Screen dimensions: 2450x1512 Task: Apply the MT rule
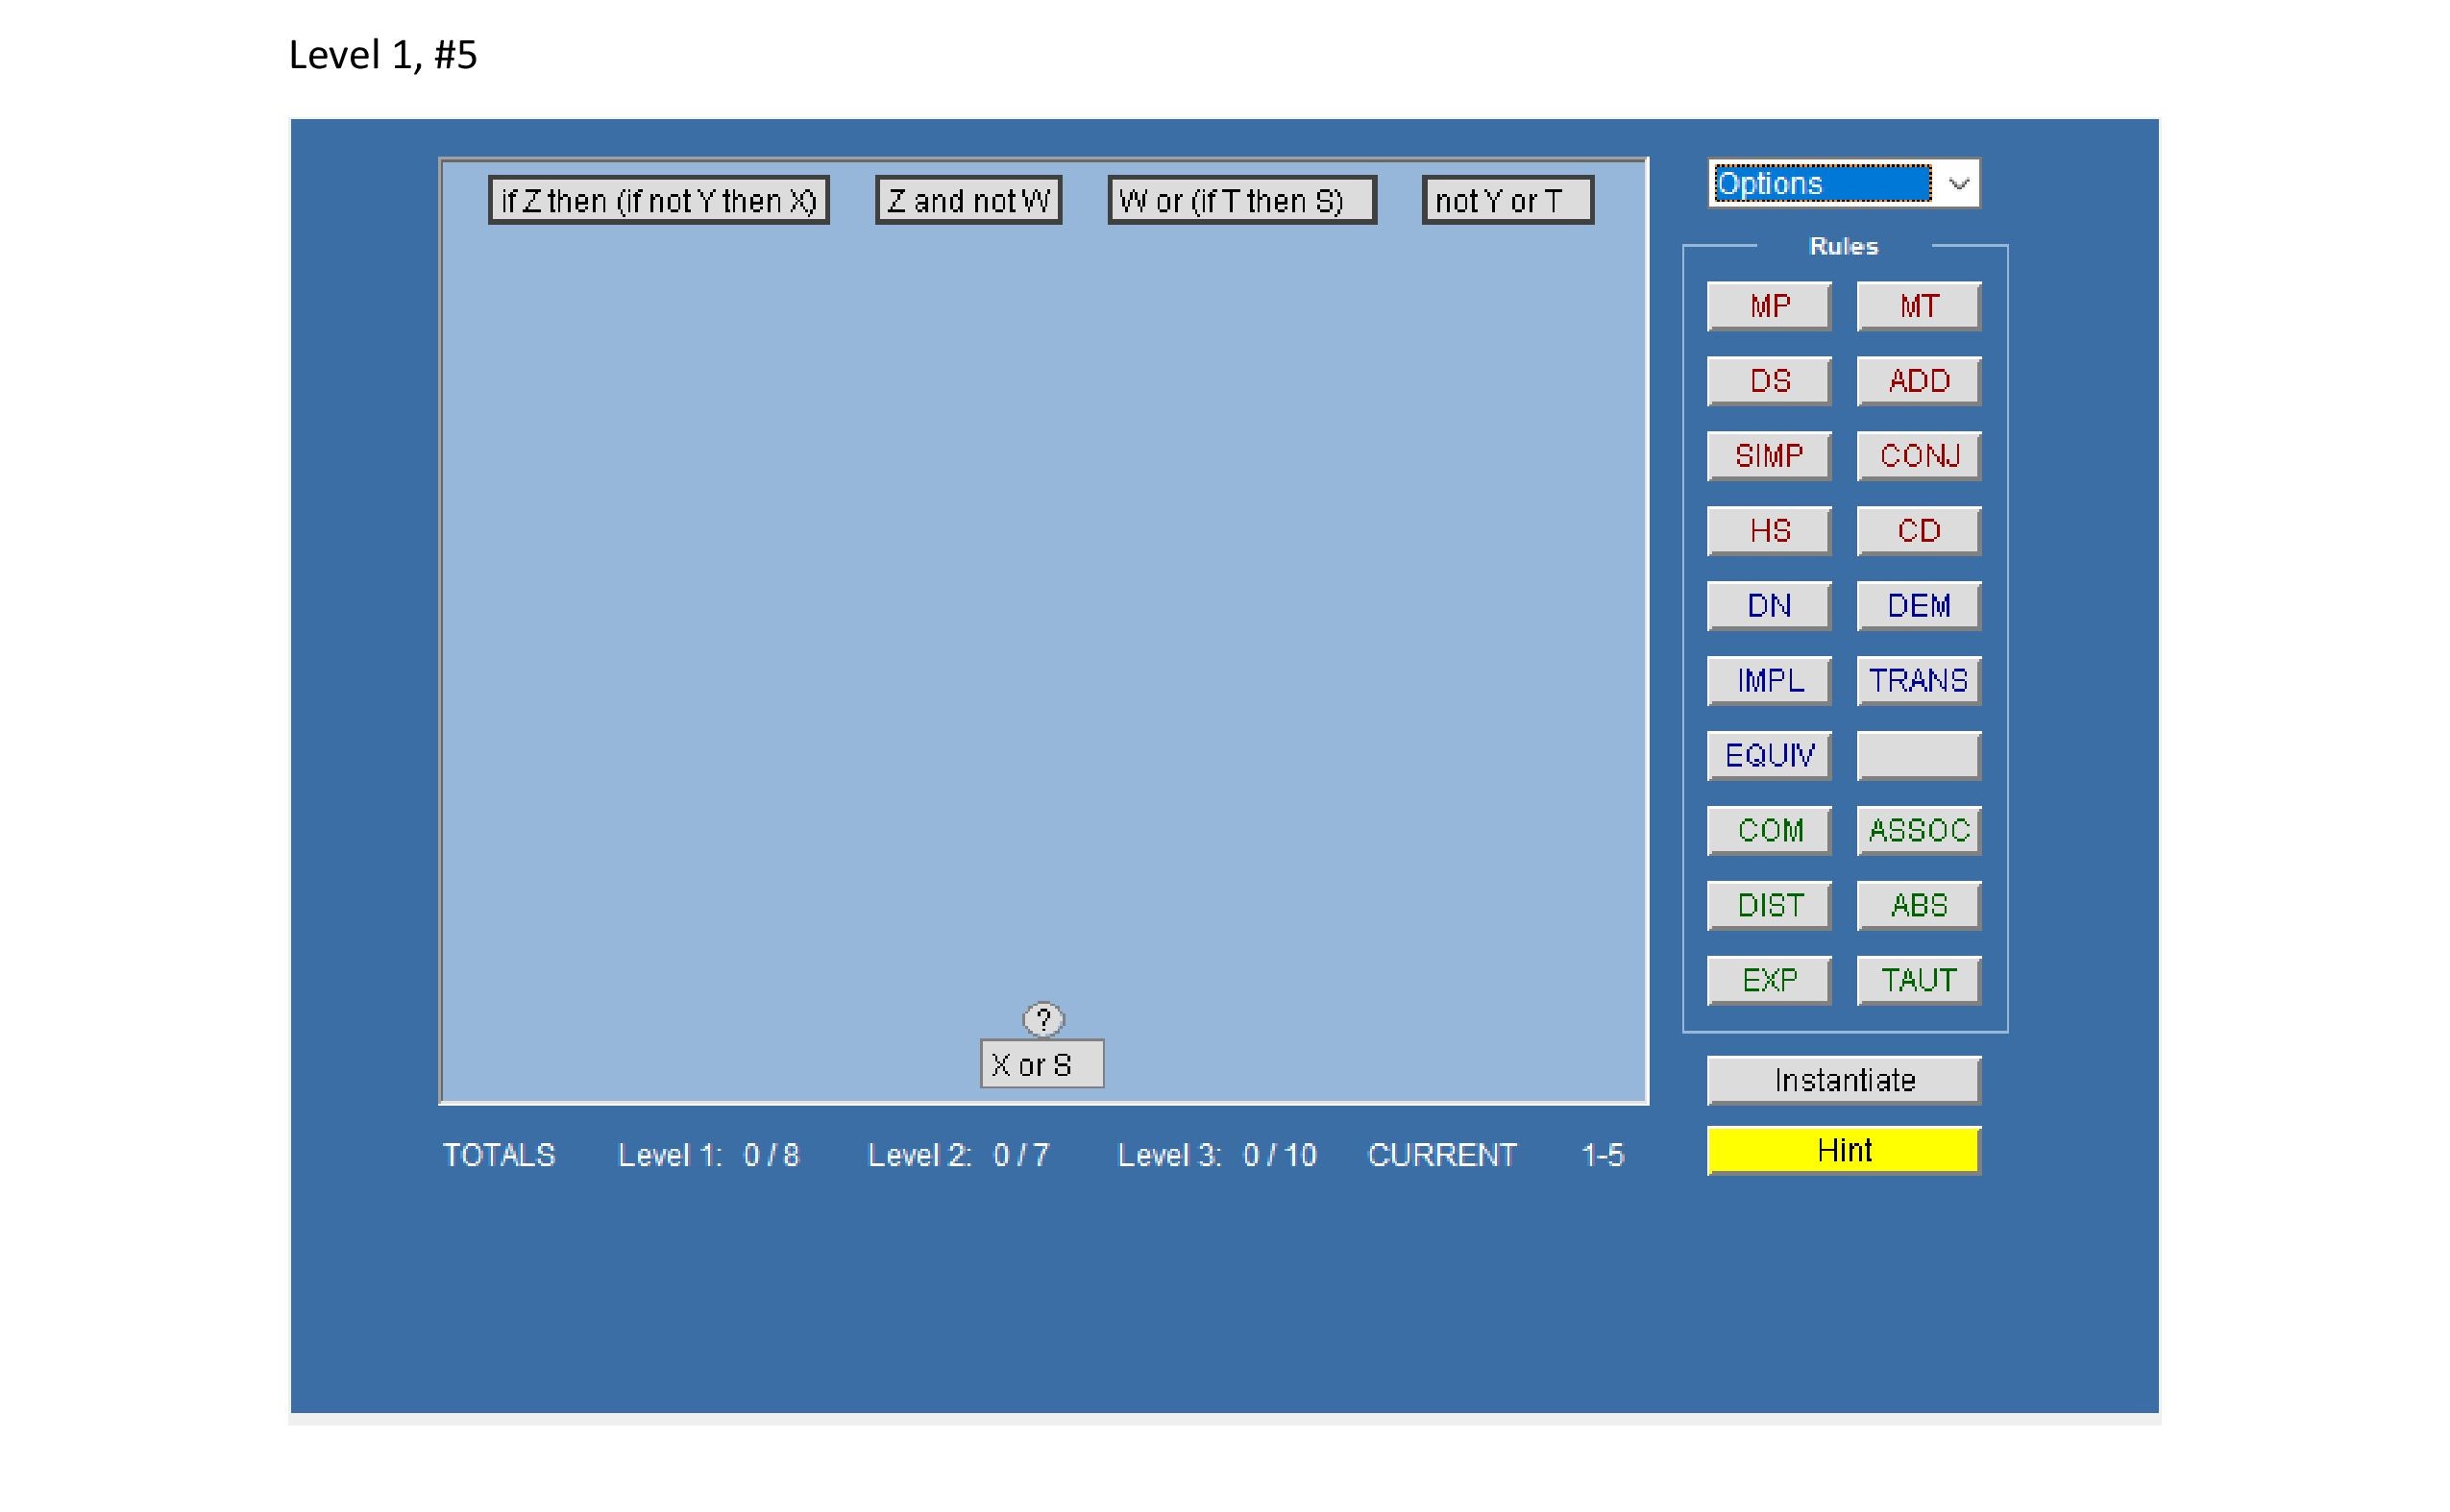click(1917, 306)
